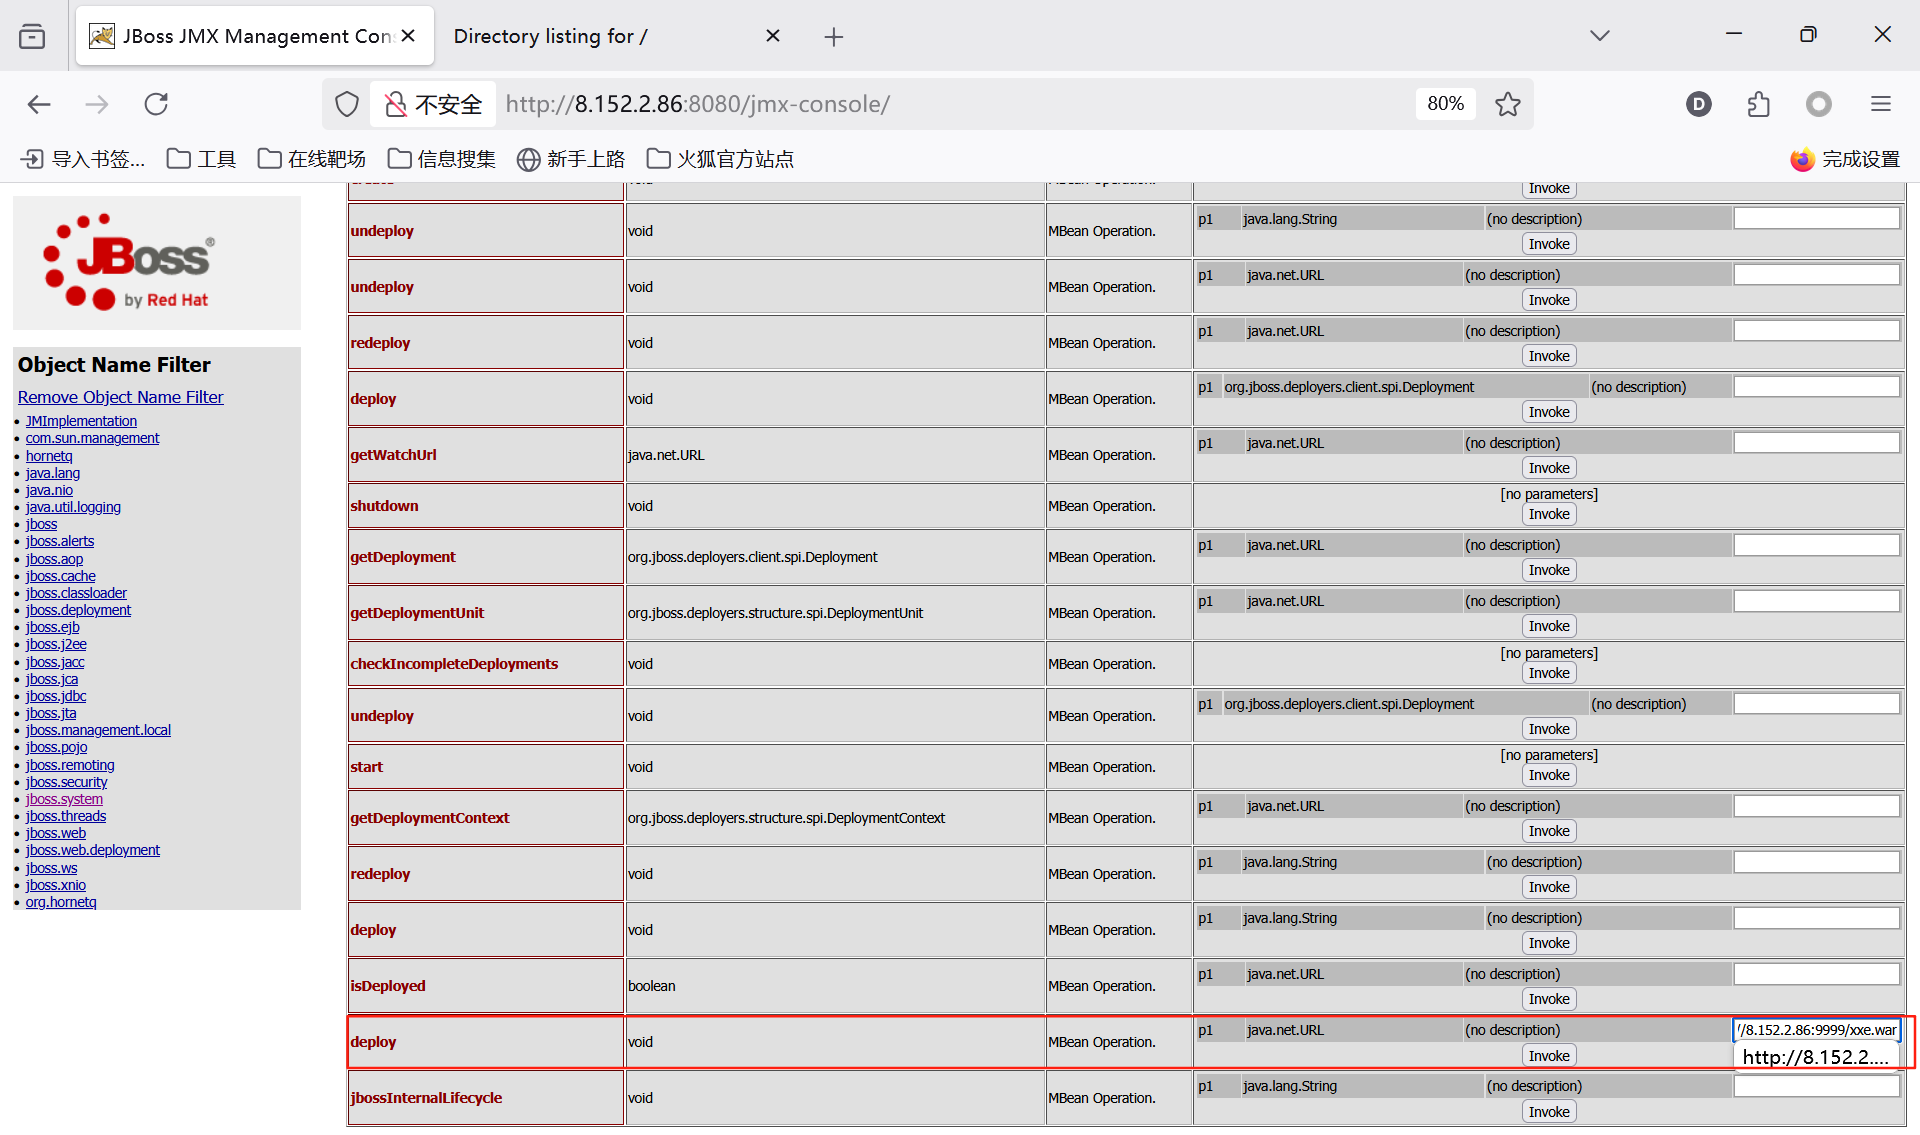Reload the JMX console page
The height and width of the screenshot is (1135, 1920).
[x=156, y=104]
